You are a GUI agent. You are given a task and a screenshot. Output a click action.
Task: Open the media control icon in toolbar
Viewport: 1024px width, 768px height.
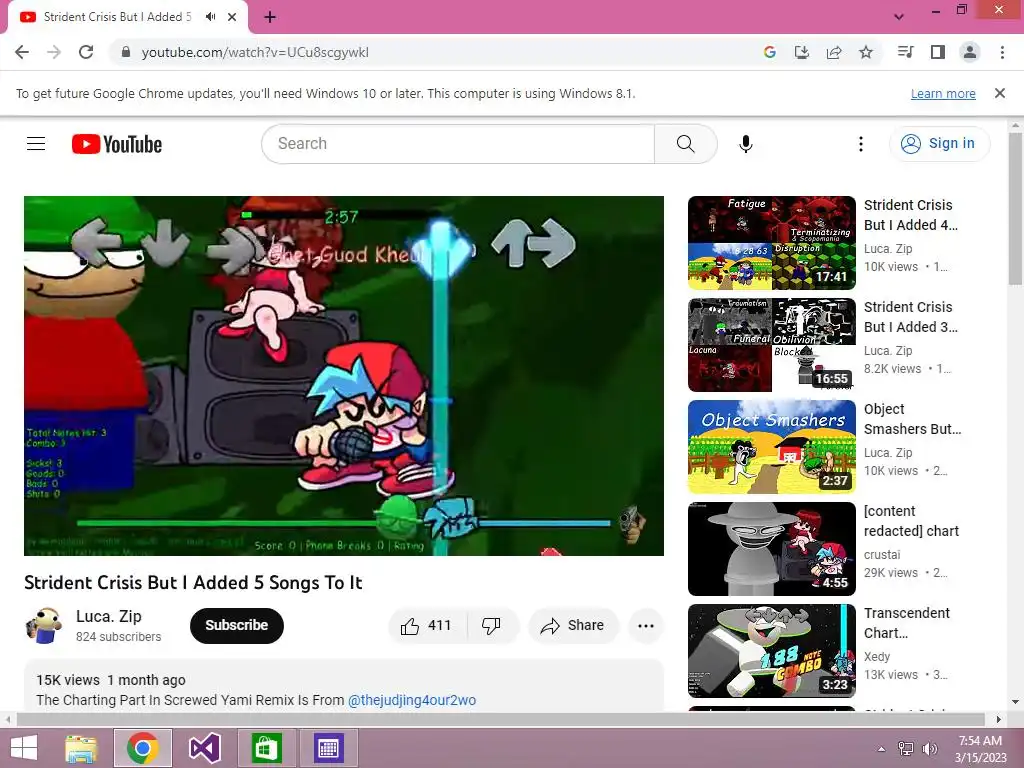click(905, 52)
